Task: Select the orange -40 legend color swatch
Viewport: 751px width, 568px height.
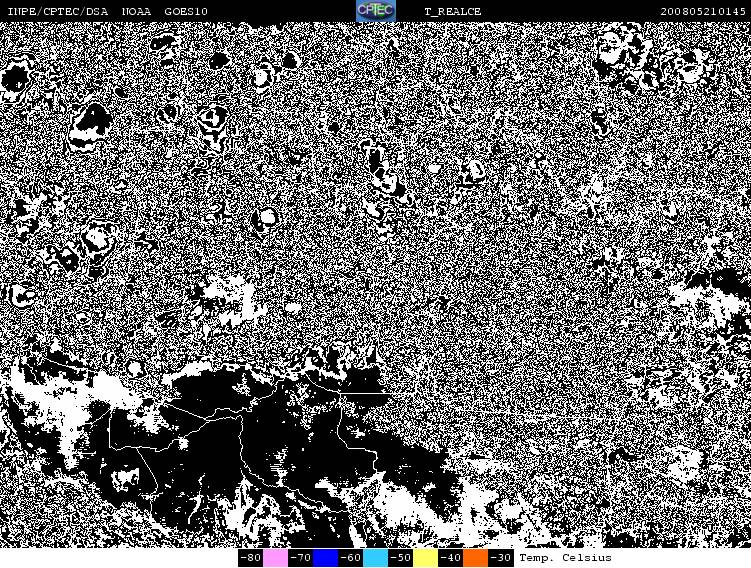Action: point(476,558)
